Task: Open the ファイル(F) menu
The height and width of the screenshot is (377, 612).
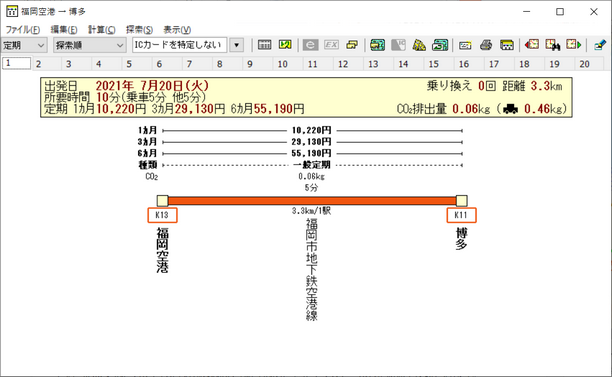Action: [x=23, y=30]
